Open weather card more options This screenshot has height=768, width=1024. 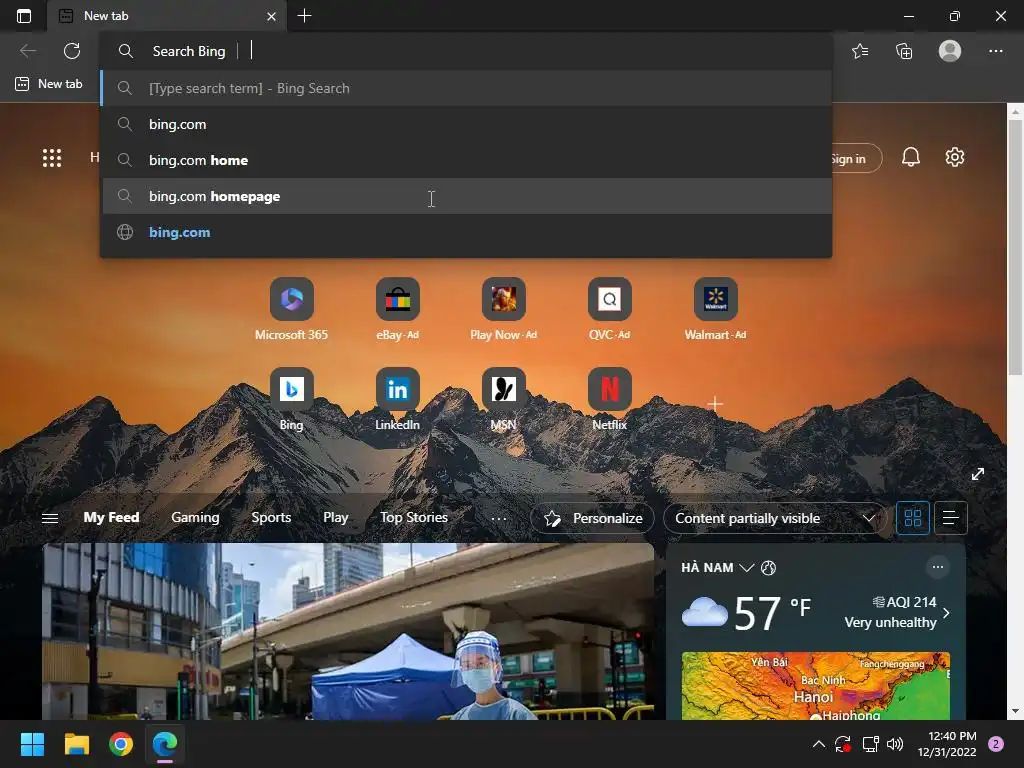tap(937, 567)
